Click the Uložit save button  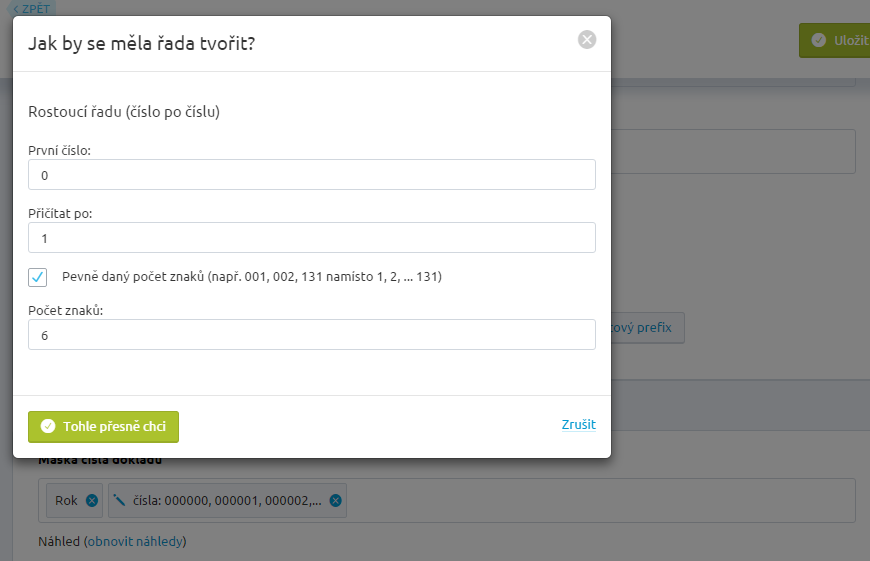coord(834,41)
